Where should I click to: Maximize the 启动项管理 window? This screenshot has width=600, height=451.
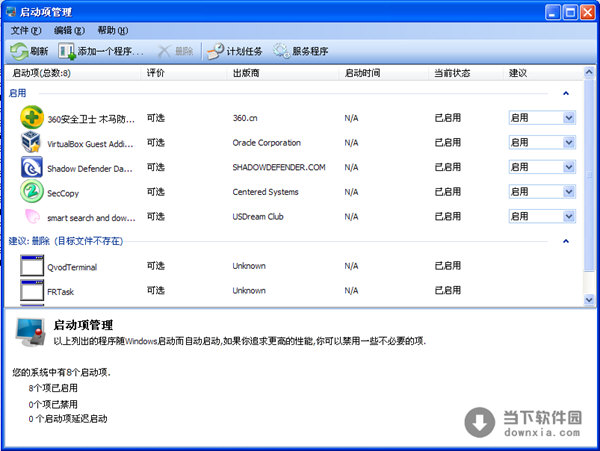(570, 12)
